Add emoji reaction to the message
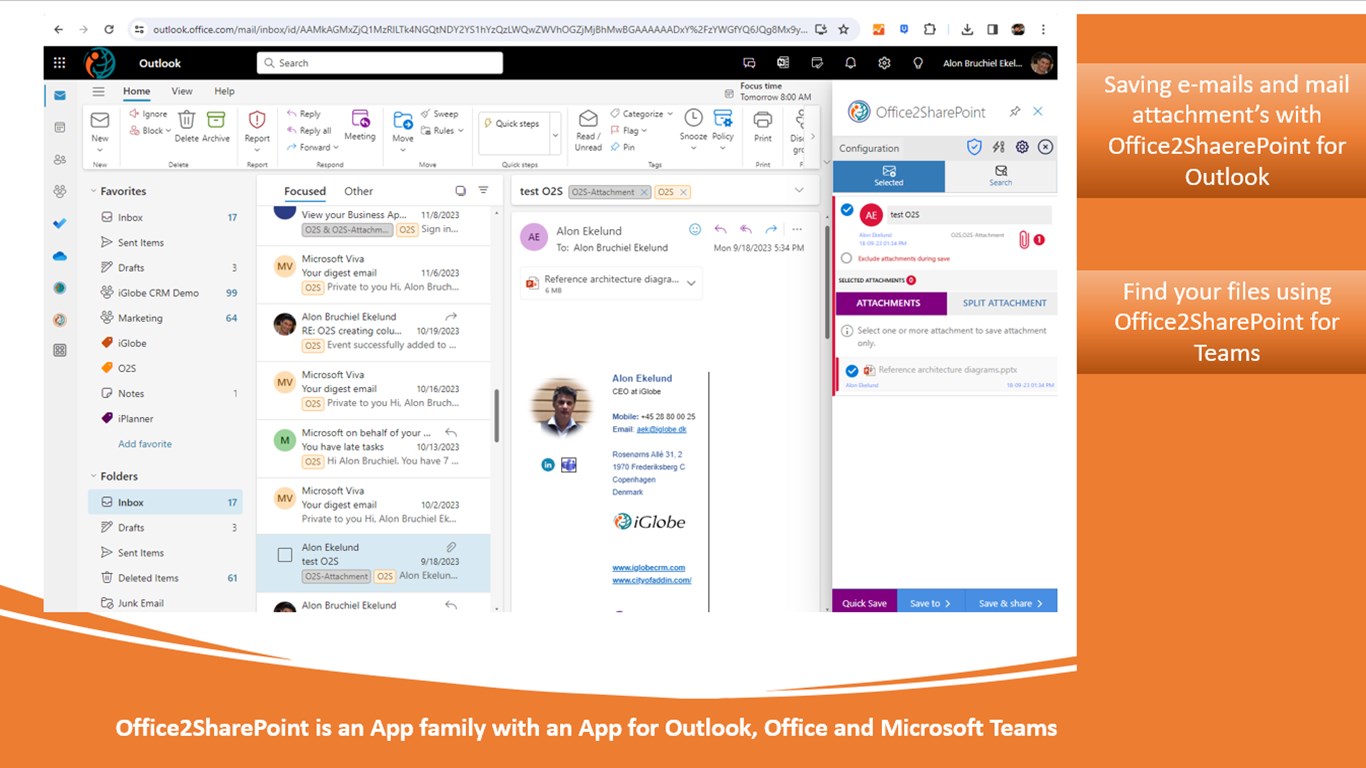Image resolution: width=1366 pixels, height=768 pixels. coord(696,230)
